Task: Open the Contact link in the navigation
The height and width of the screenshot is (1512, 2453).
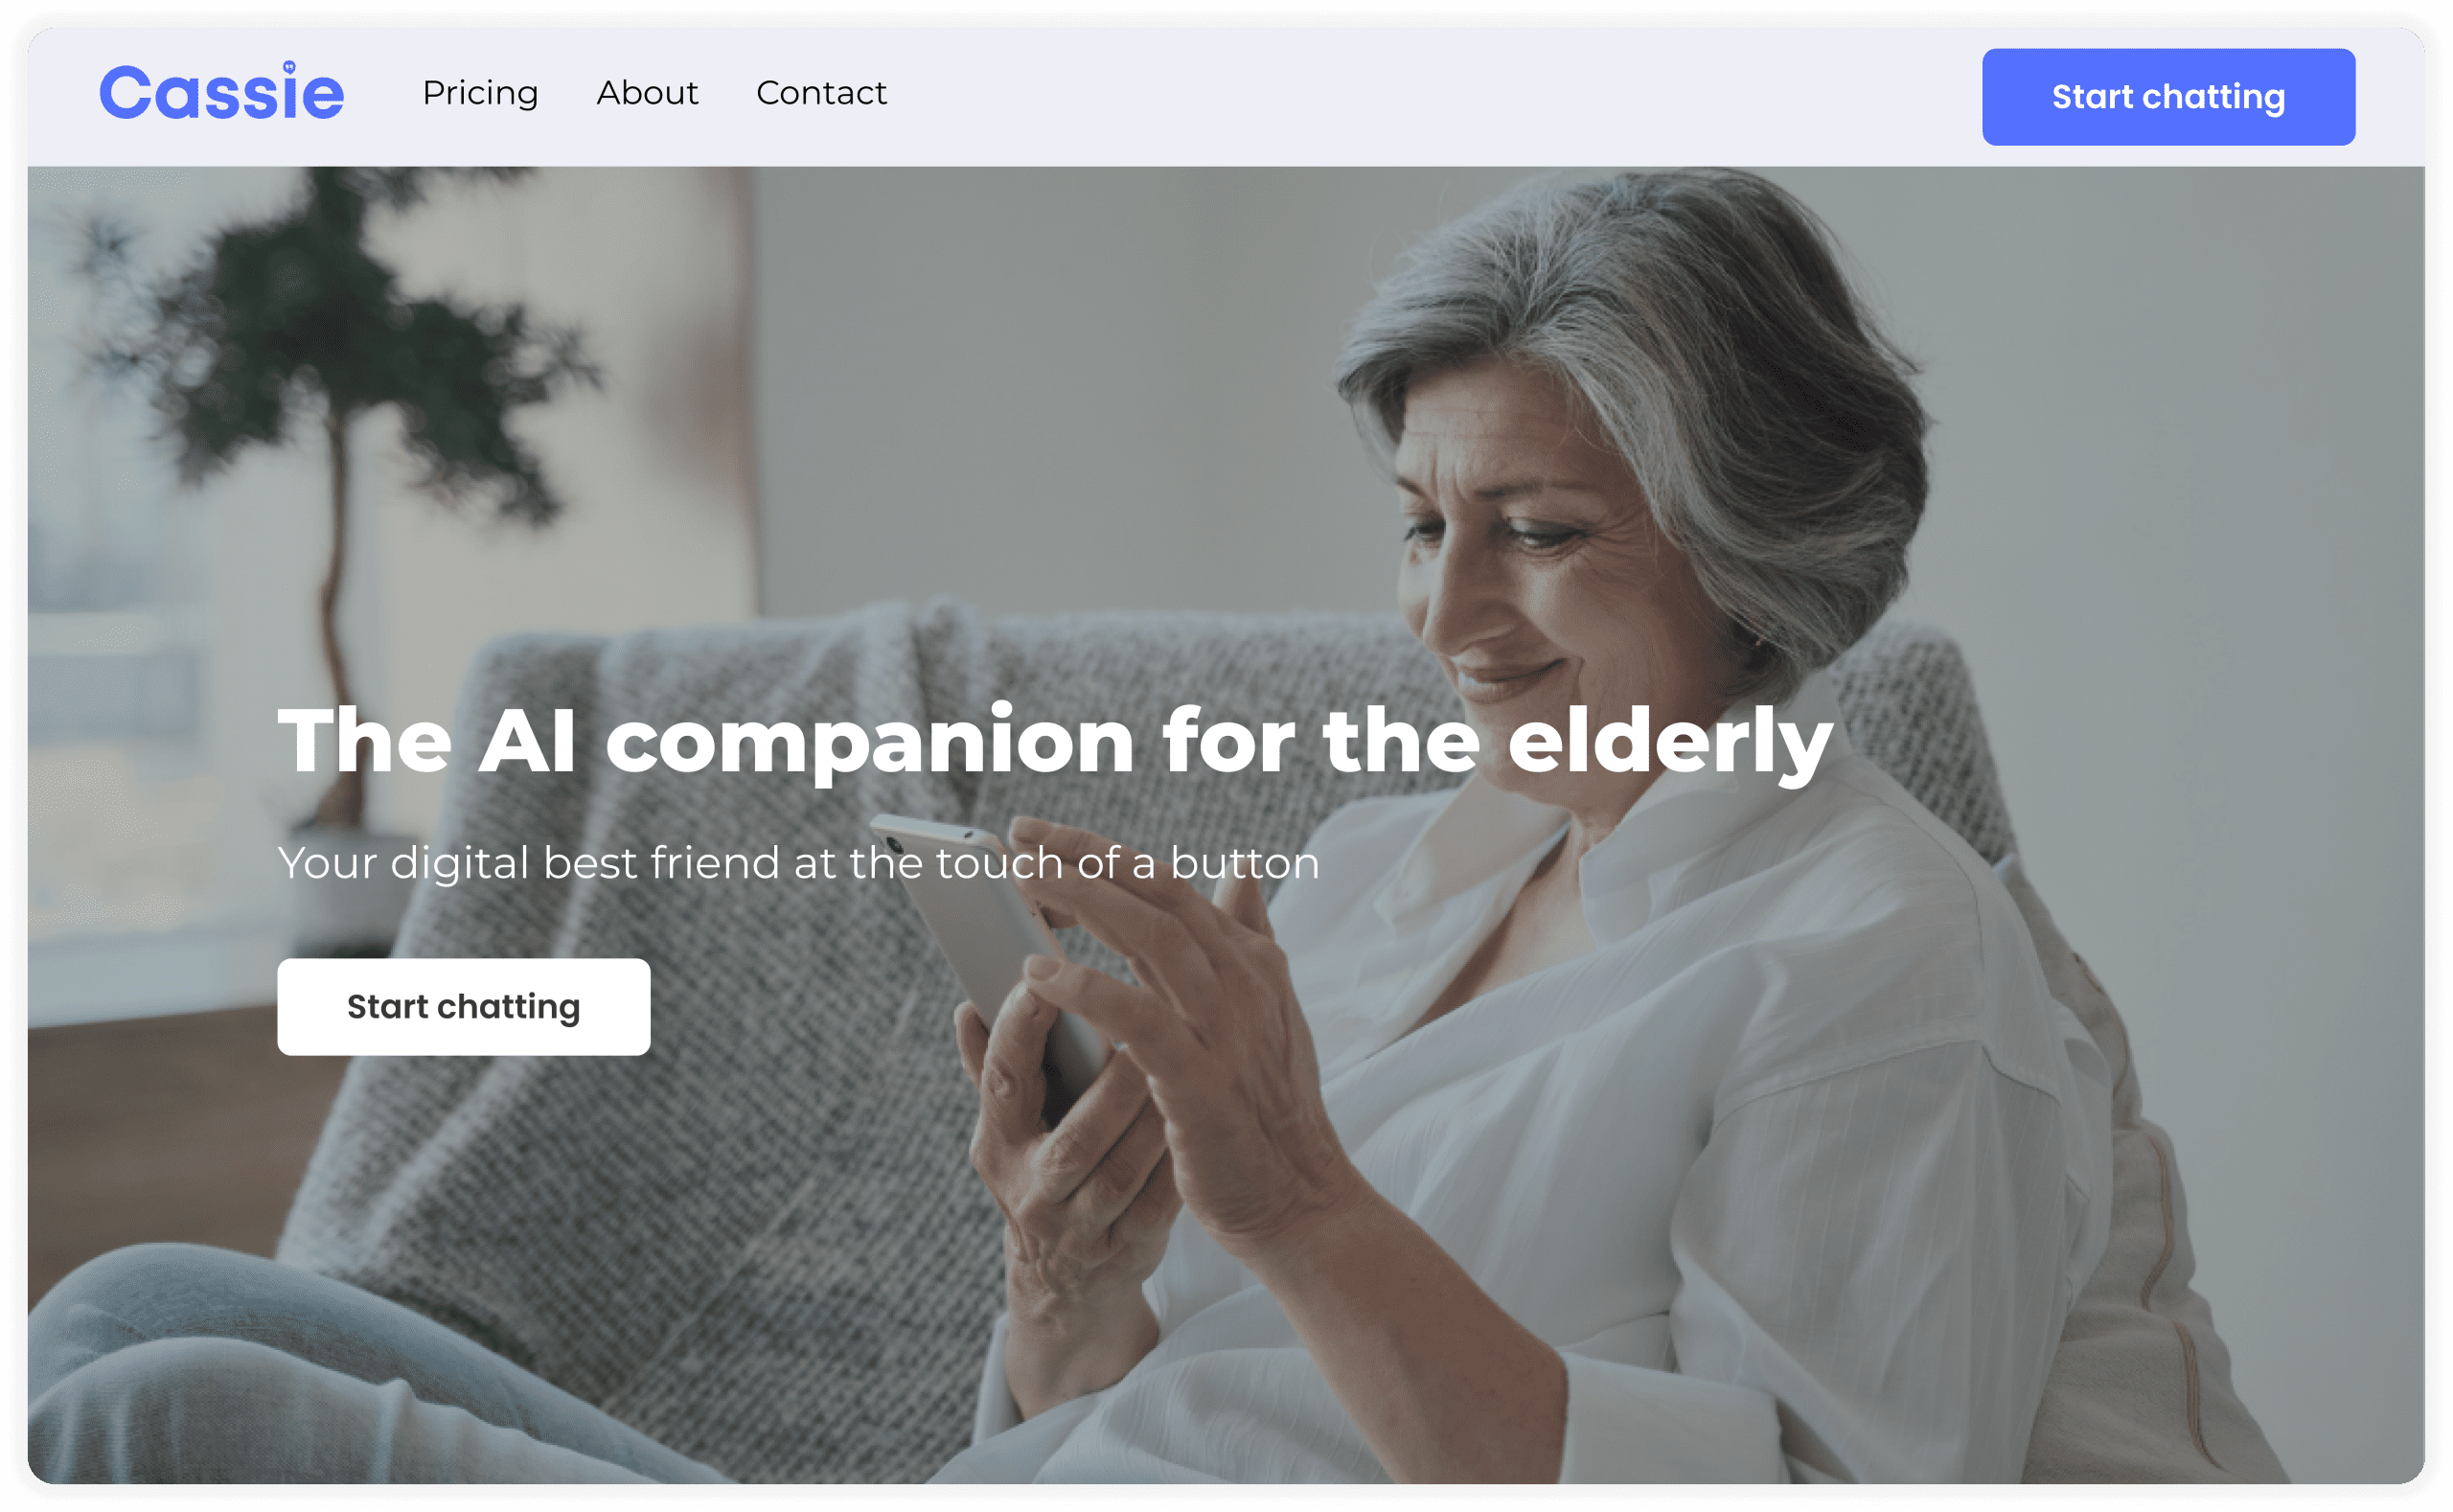Action: [821, 93]
